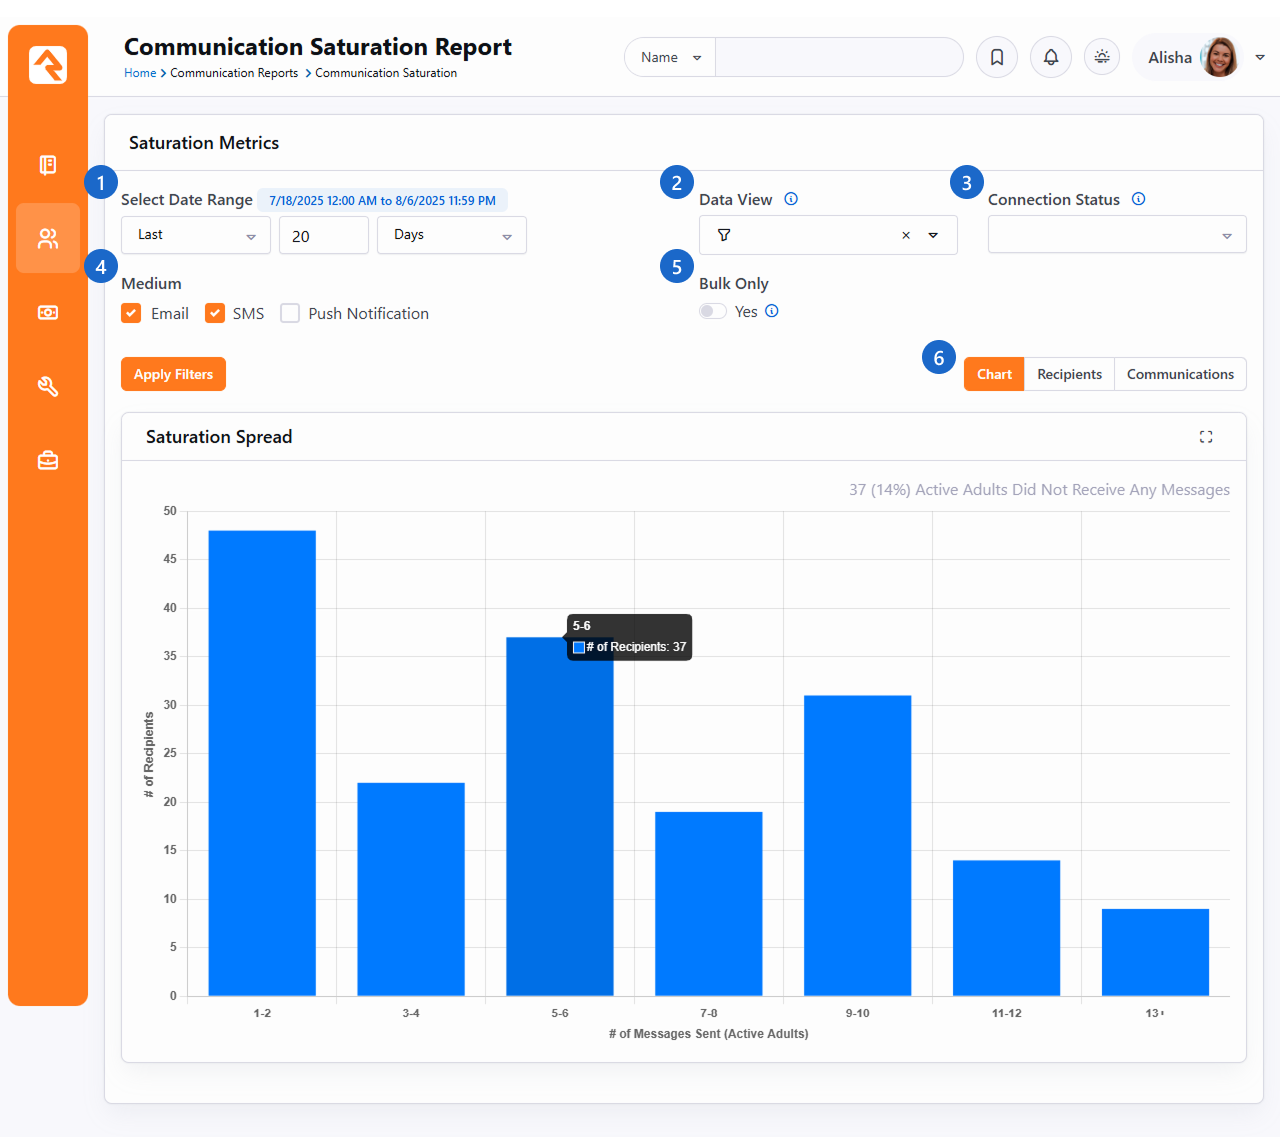Toggle the Bulk Only switch on
This screenshot has height=1137, width=1280.
(713, 311)
